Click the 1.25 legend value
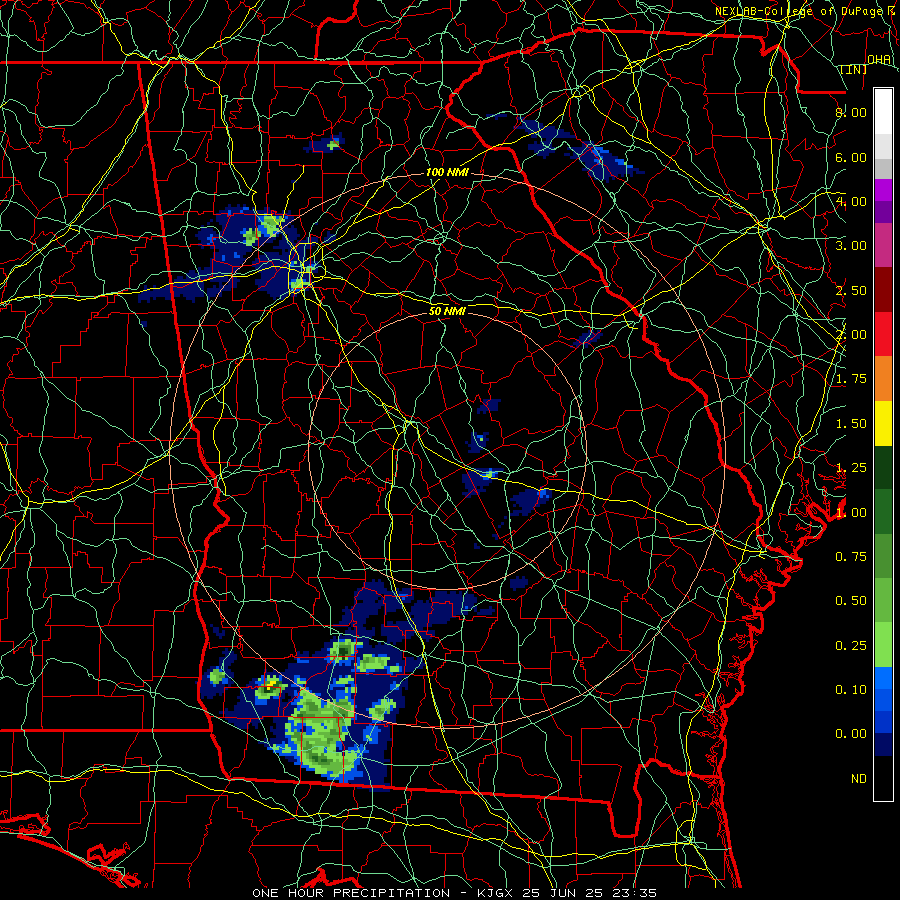The width and height of the screenshot is (900, 900). tap(851, 468)
